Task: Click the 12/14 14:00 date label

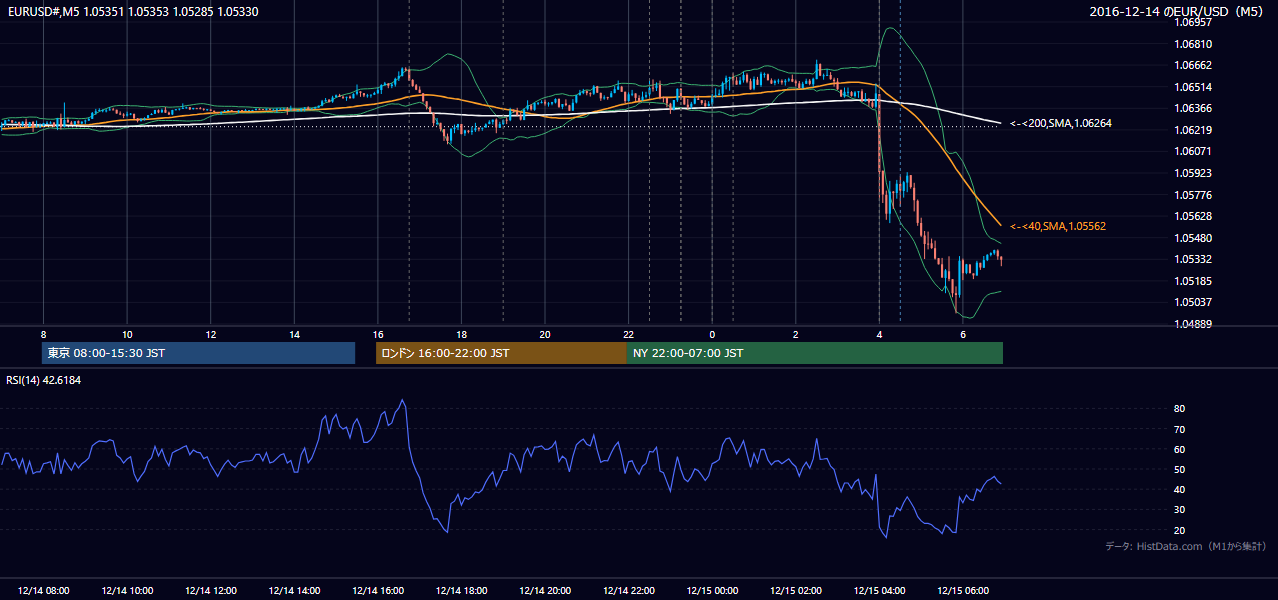Action: pos(294,591)
